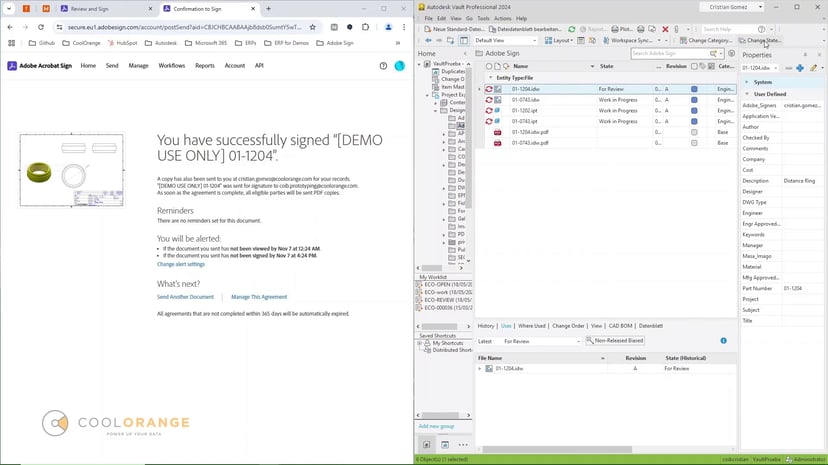Click the blue info icon in Uses tab

(x=723, y=340)
